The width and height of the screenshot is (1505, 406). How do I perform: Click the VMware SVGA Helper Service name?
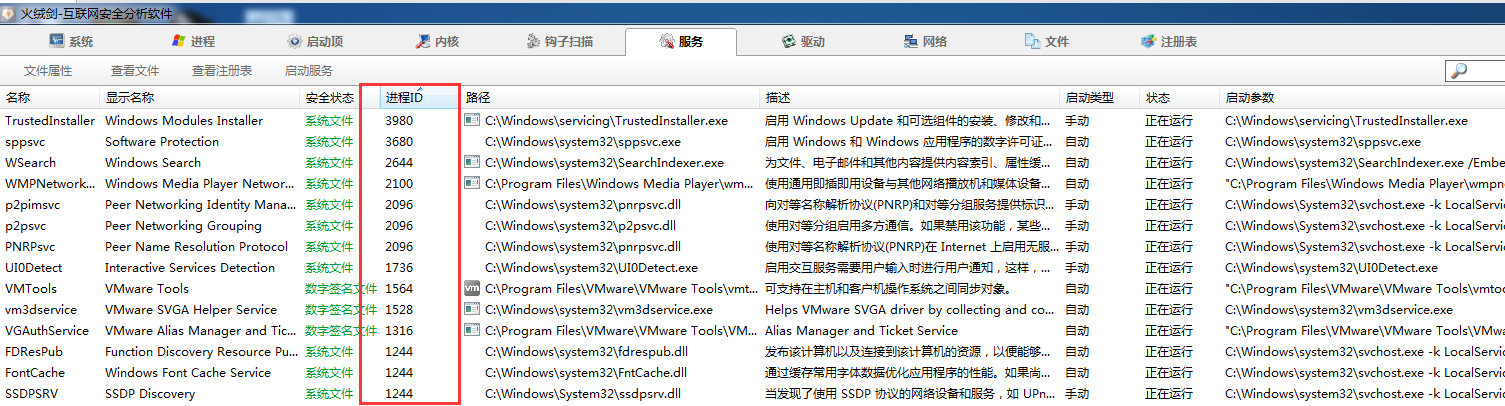(191, 309)
